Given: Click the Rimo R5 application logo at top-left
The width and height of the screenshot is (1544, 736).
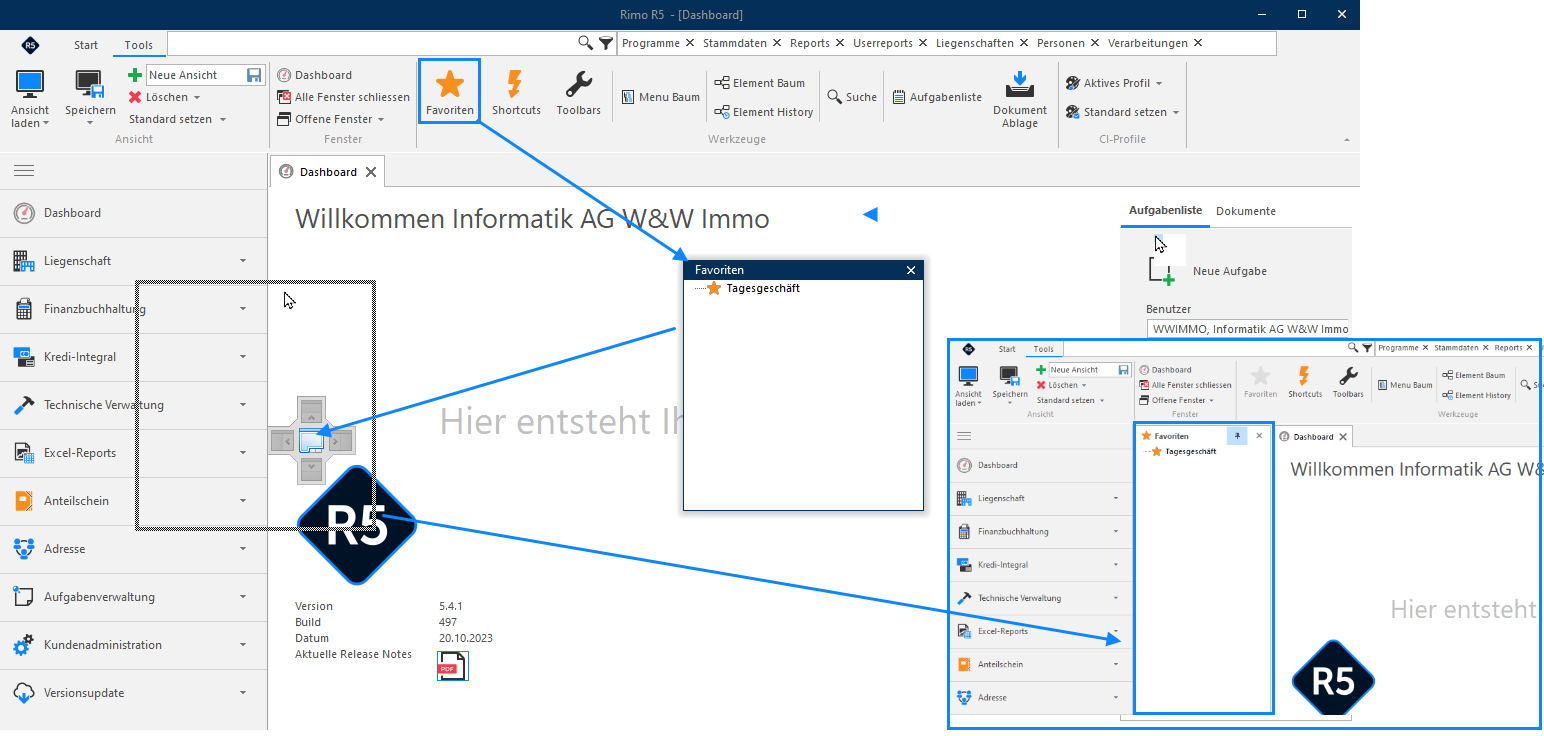Looking at the screenshot, I should [30, 45].
